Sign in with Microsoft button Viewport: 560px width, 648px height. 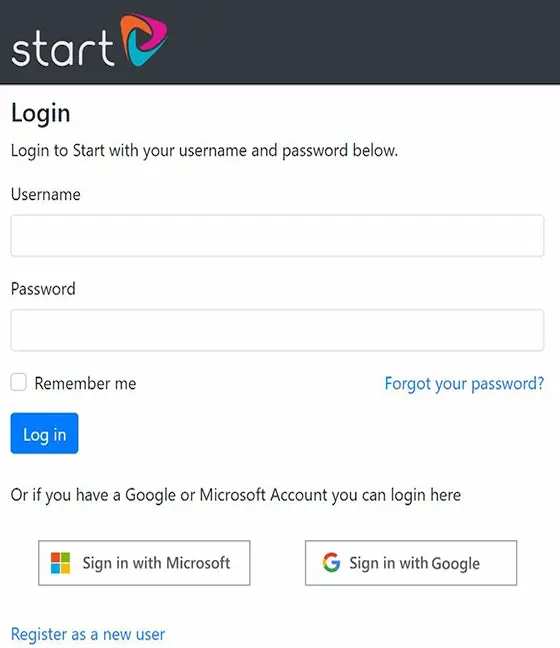coord(144,563)
